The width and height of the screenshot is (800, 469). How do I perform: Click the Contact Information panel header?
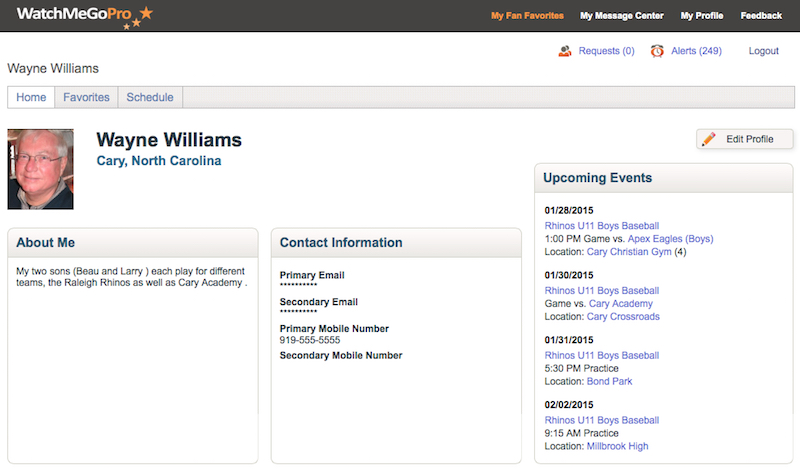click(396, 242)
